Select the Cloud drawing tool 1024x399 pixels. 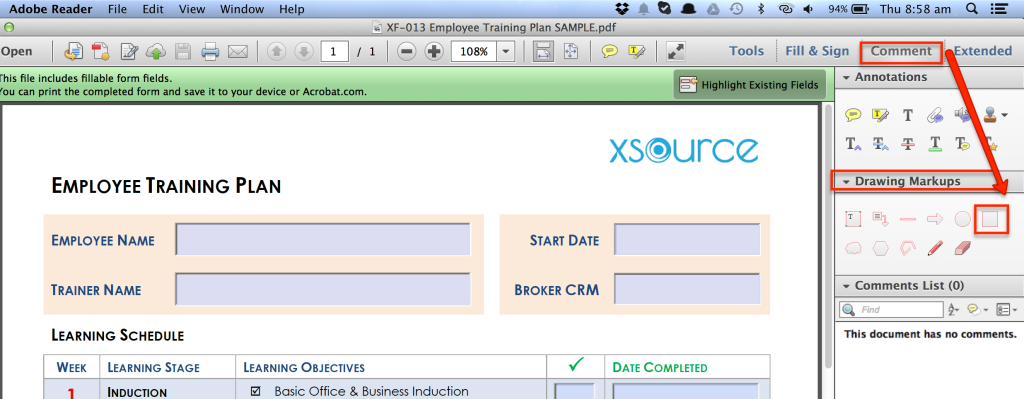(853, 248)
